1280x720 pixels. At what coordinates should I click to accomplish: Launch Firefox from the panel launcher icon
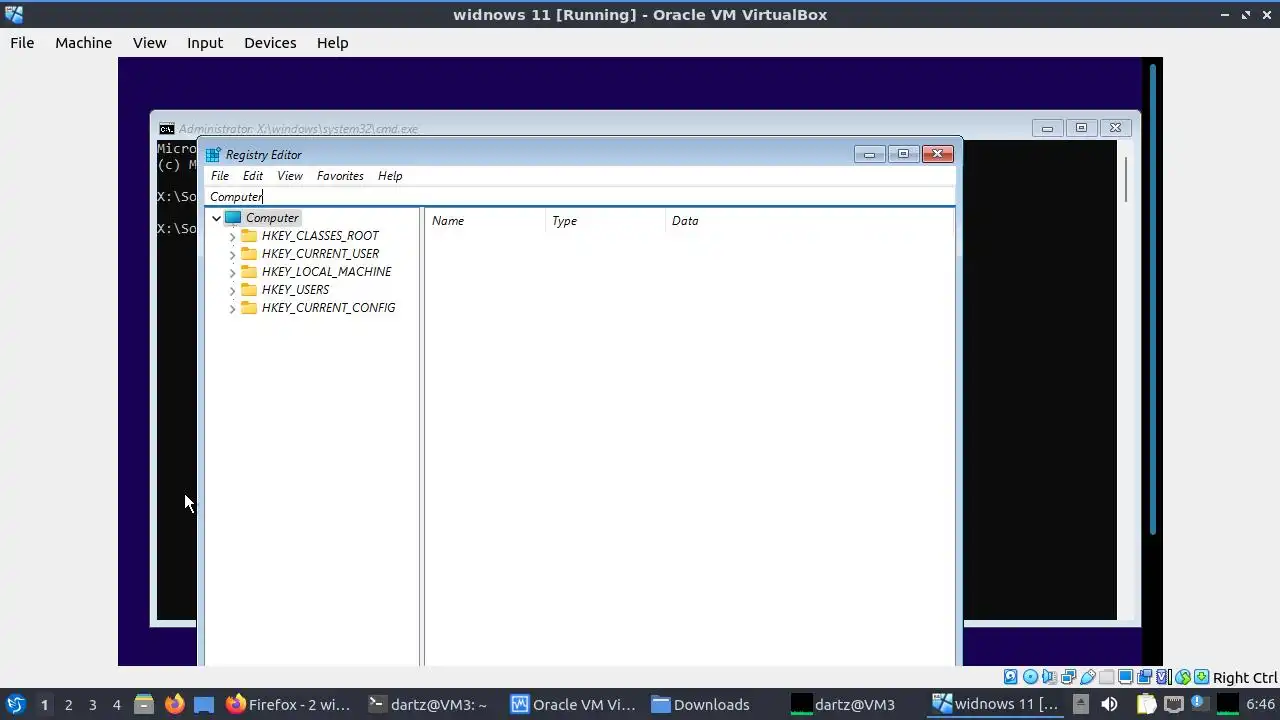click(x=174, y=704)
